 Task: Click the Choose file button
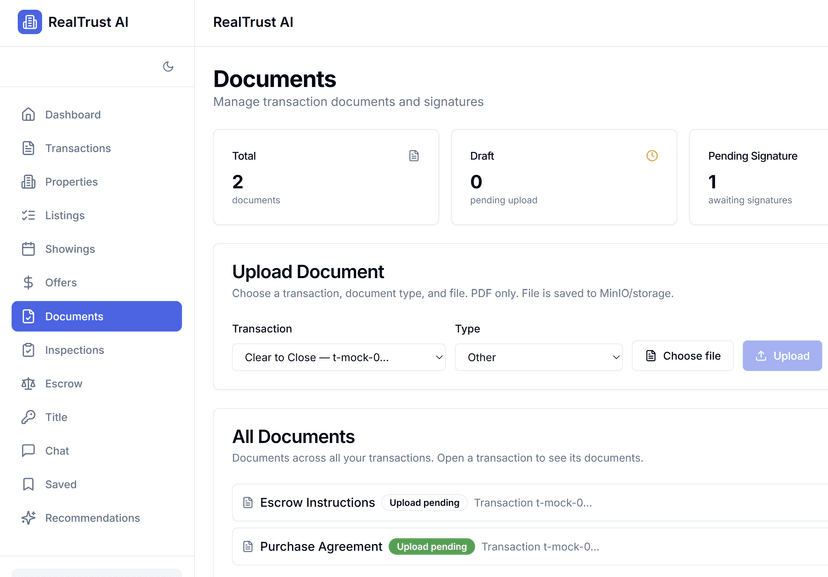pyautogui.click(x=683, y=355)
